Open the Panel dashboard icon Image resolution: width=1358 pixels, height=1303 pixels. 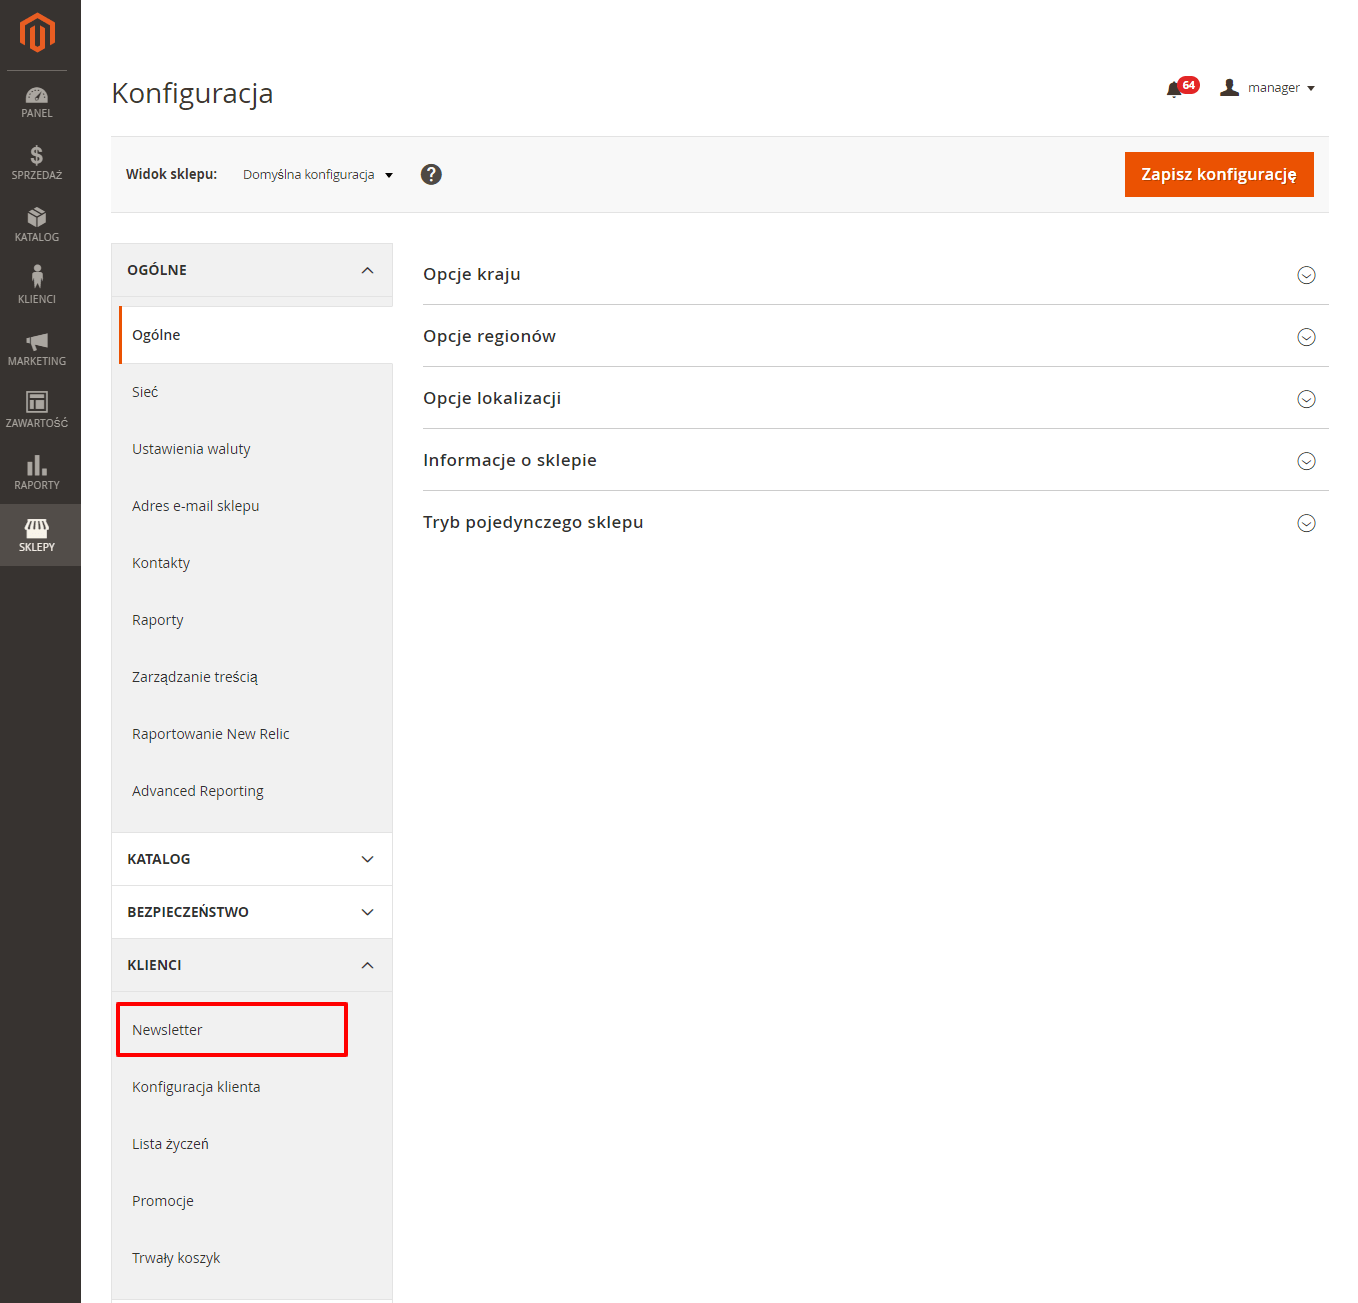[x=37, y=102]
